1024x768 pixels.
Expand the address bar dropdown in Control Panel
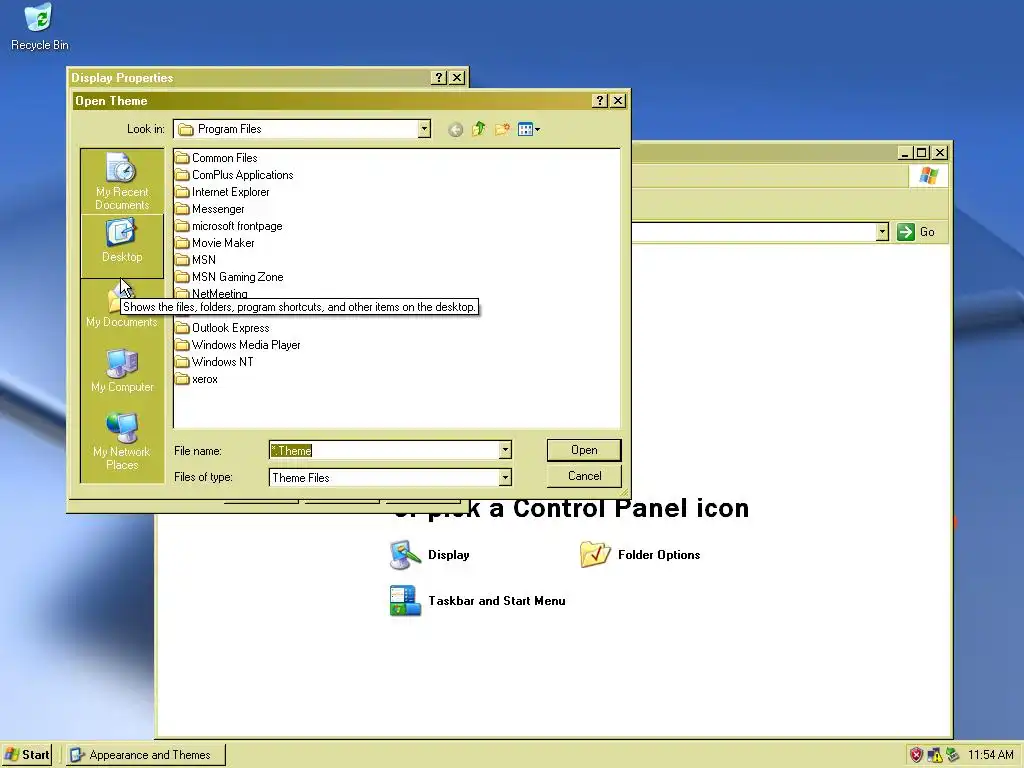click(882, 232)
